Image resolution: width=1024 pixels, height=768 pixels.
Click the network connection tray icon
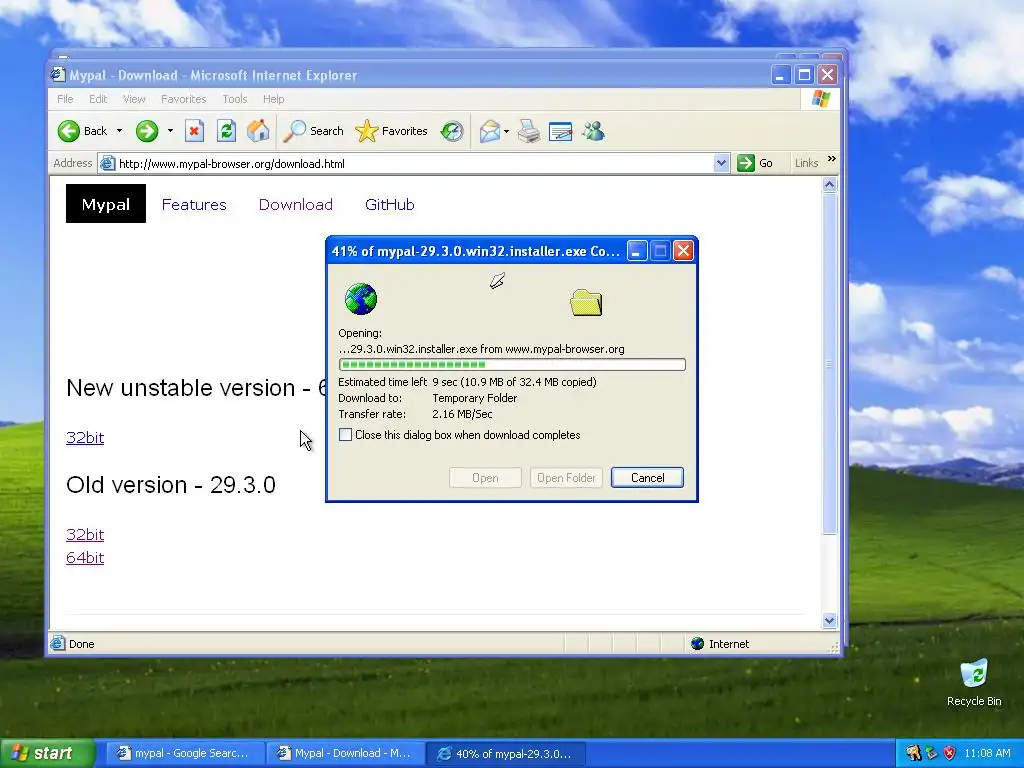coord(931,753)
